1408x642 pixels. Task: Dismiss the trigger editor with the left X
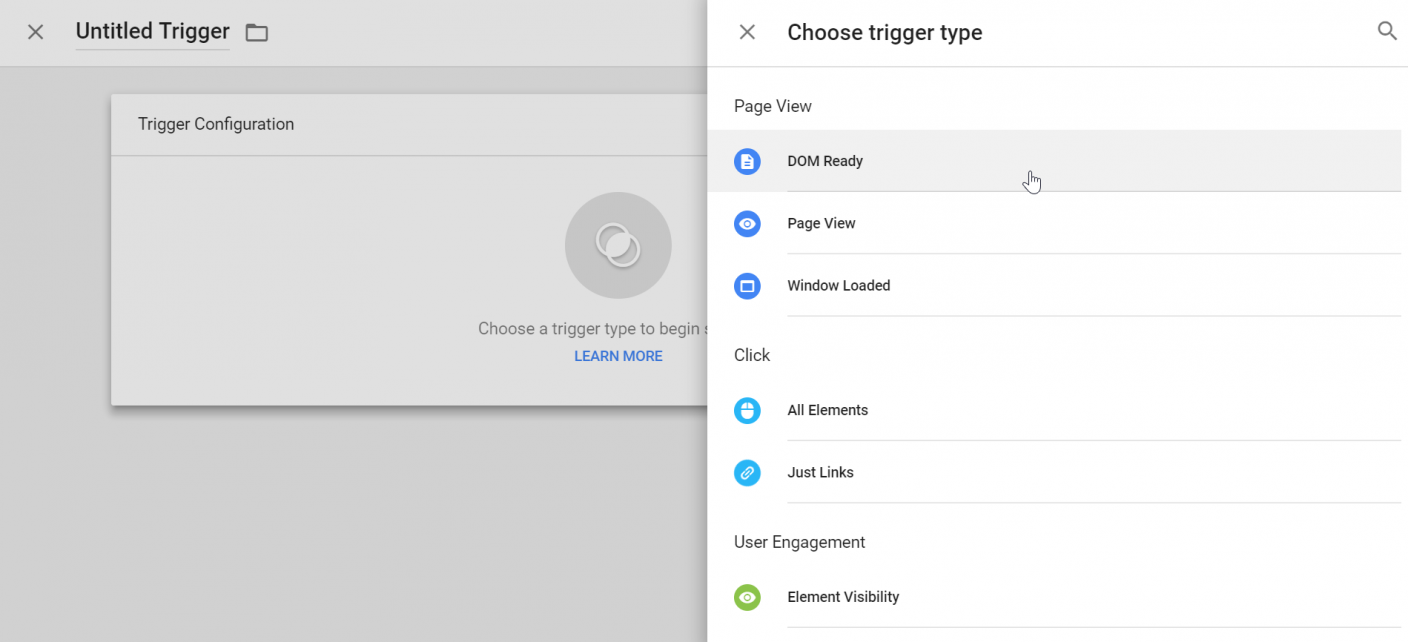pyautogui.click(x=35, y=31)
